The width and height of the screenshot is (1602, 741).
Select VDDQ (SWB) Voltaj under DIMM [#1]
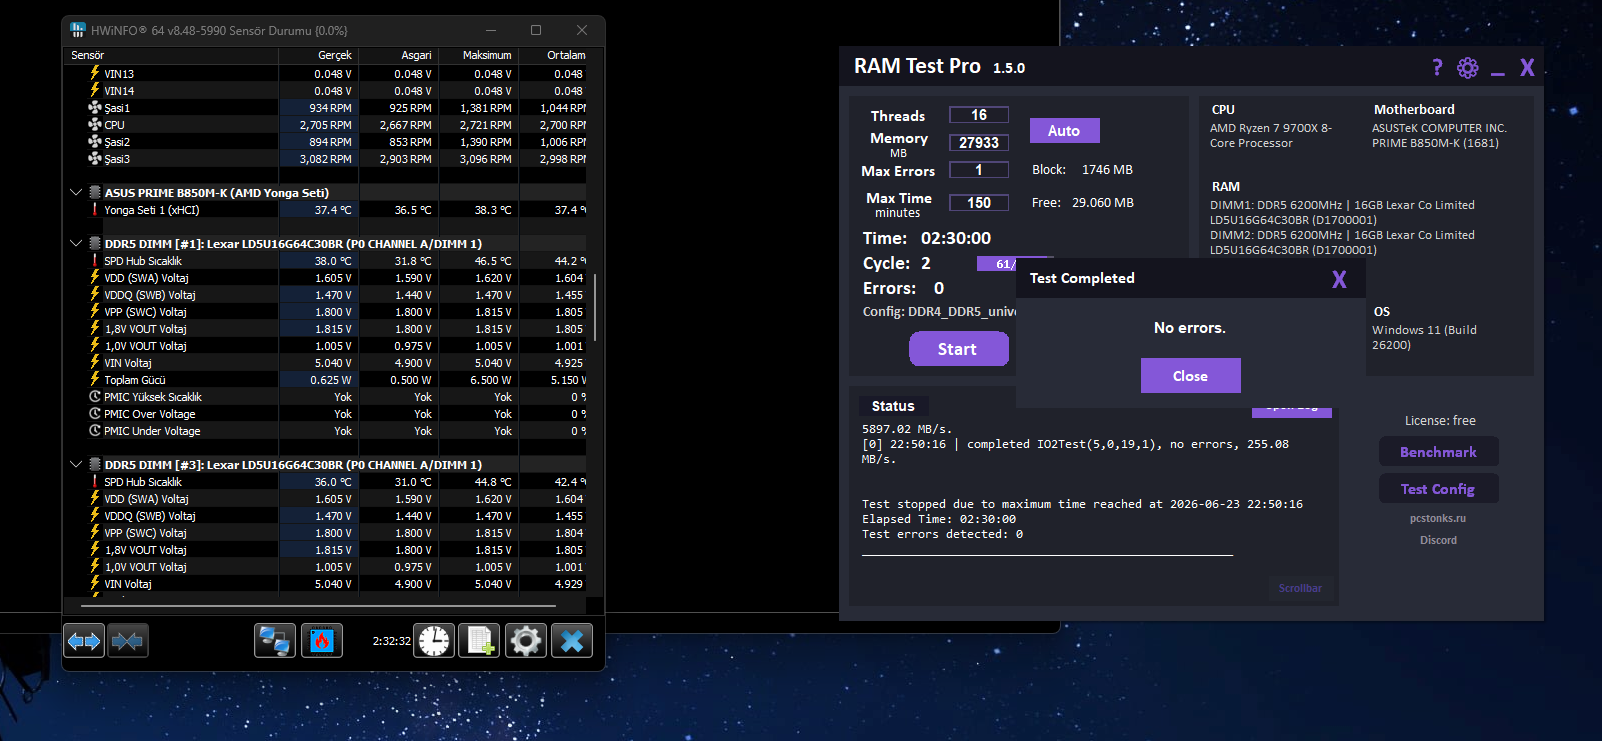coord(325,295)
